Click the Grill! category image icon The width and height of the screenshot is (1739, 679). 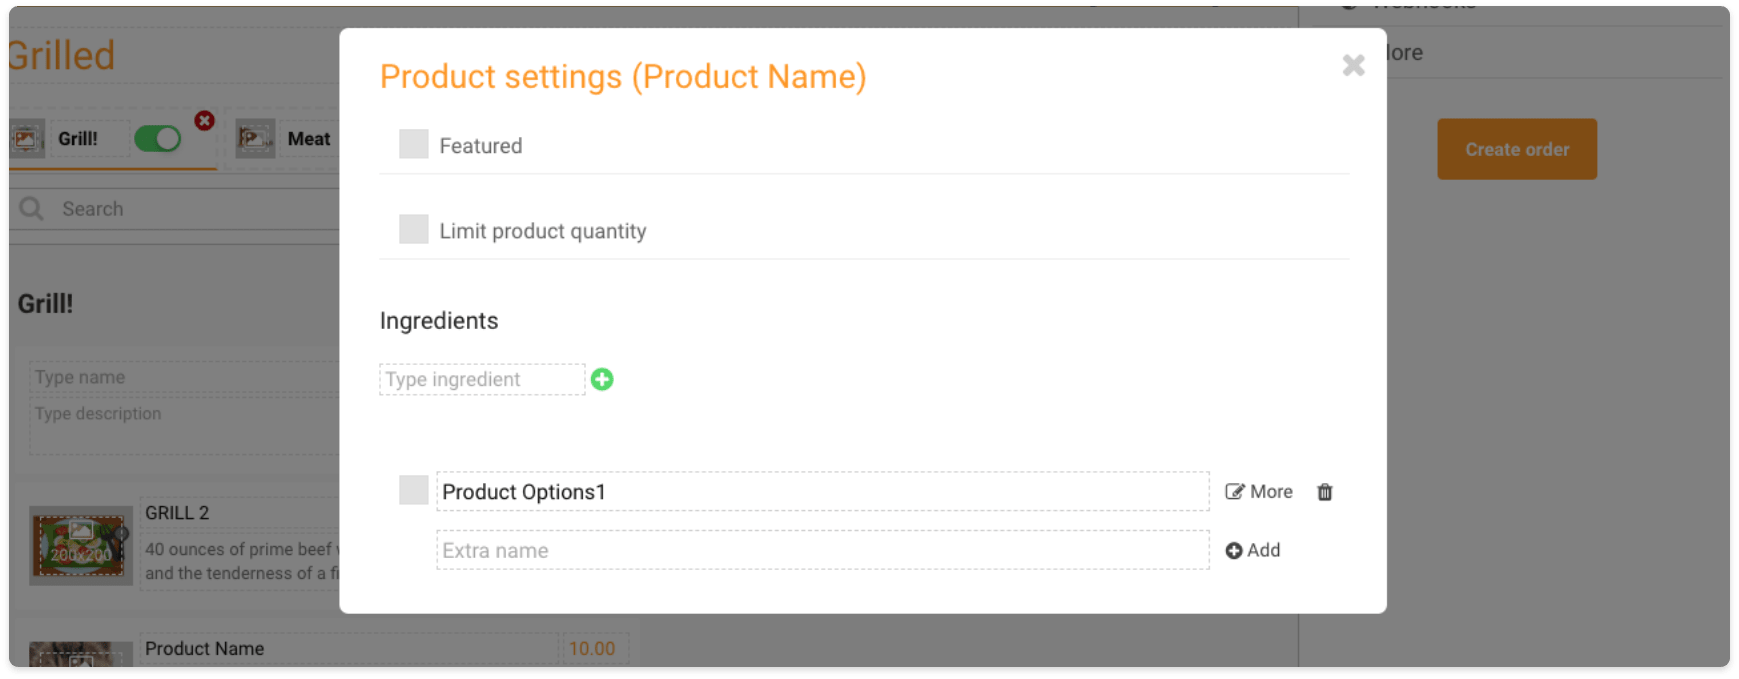[27, 139]
